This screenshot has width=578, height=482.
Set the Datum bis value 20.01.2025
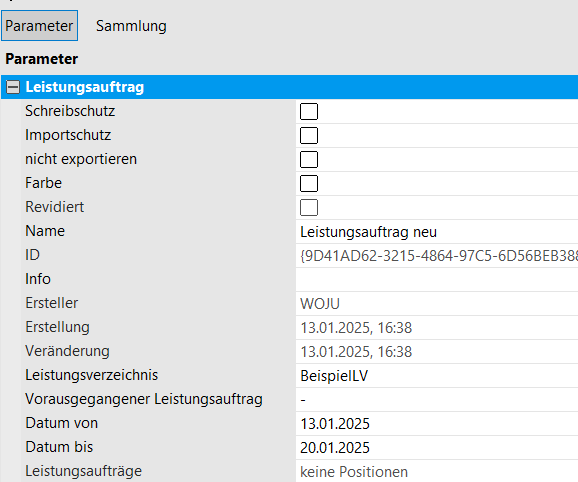point(437,447)
